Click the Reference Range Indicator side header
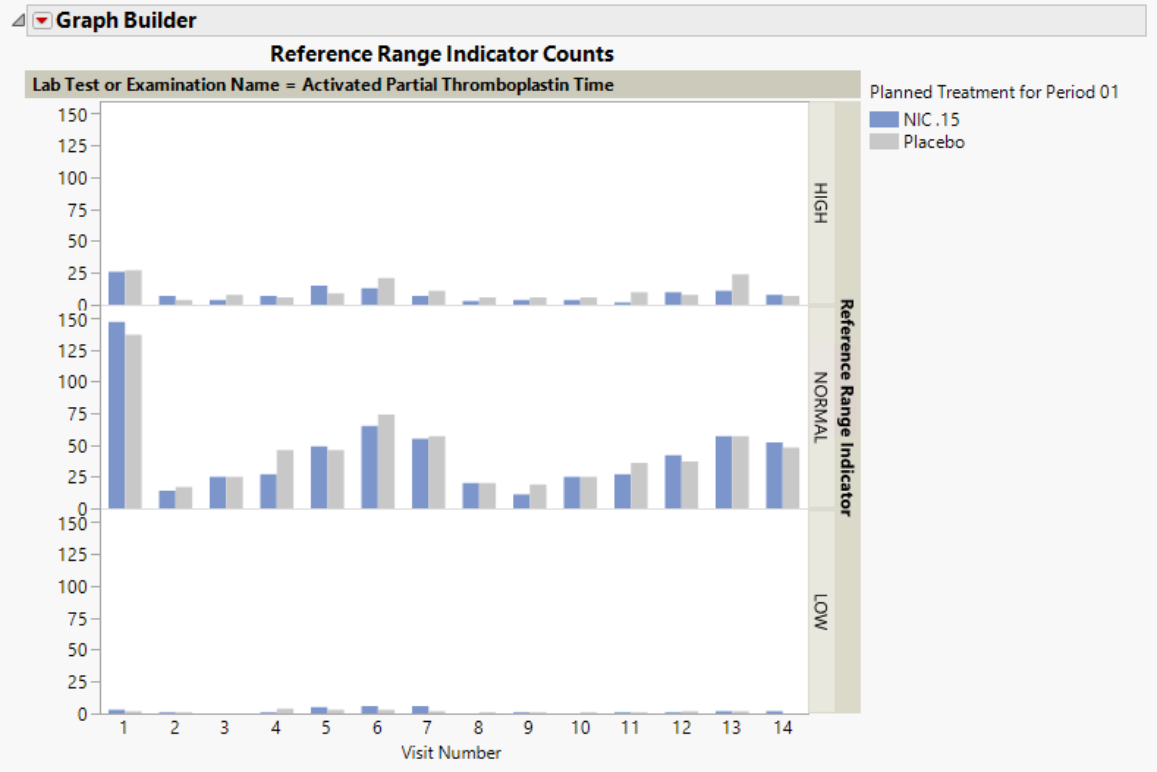 (x=846, y=407)
